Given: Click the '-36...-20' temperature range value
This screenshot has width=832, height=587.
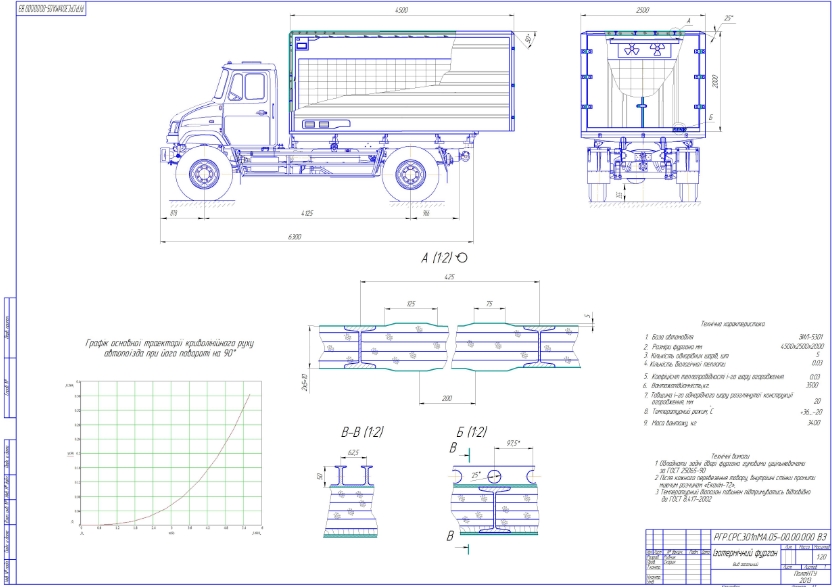Looking at the screenshot, I should [x=811, y=412].
